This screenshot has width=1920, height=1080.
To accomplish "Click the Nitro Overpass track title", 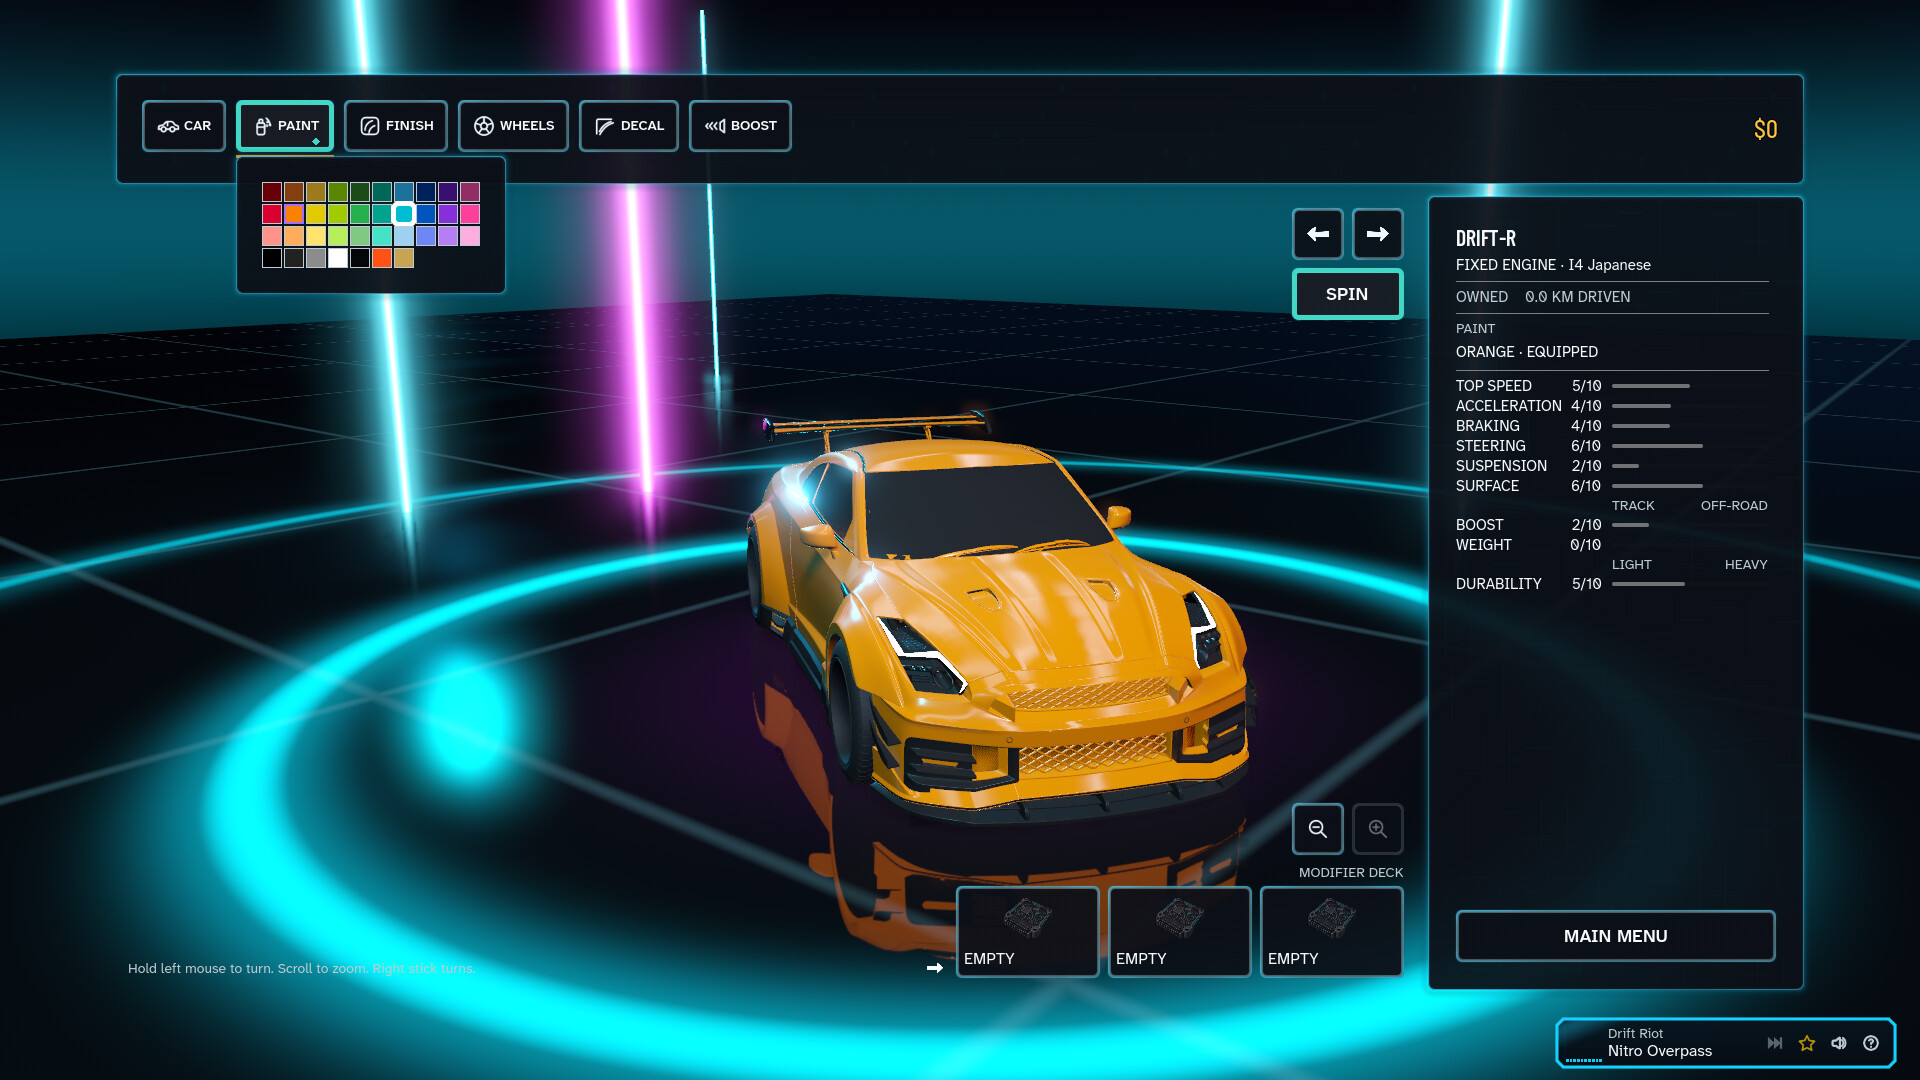I will 1659,1051.
